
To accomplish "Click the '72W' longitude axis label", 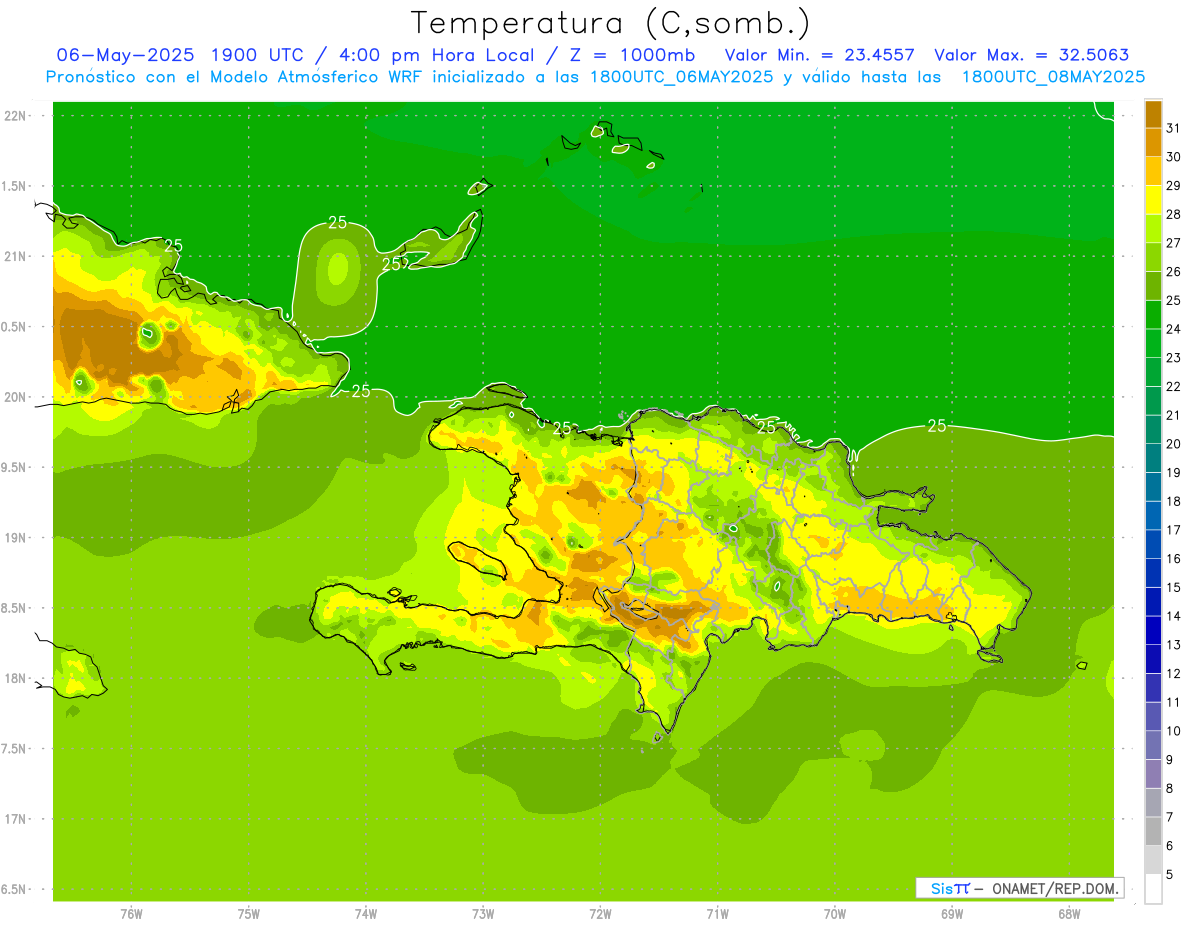I will pos(600,914).
